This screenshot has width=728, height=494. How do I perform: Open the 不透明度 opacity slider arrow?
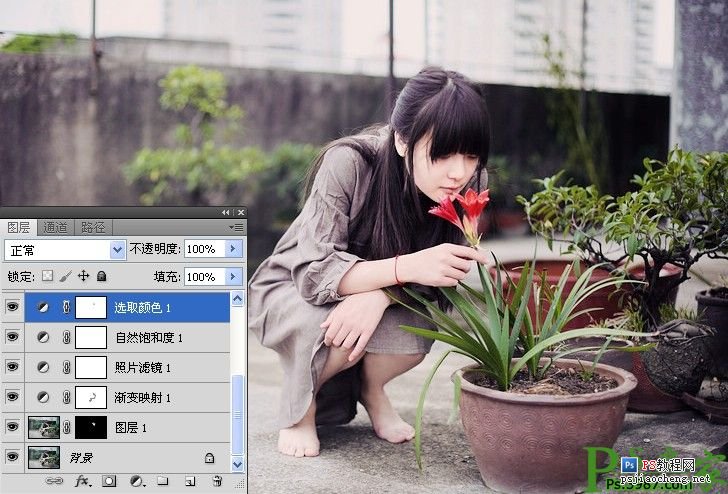(x=234, y=249)
